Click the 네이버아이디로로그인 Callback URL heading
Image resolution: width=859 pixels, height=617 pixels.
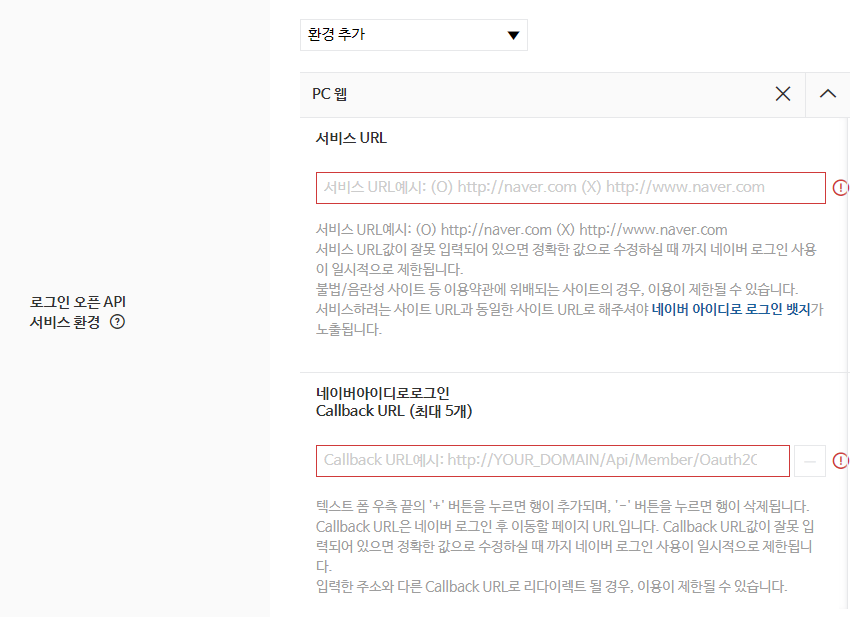coord(394,402)
